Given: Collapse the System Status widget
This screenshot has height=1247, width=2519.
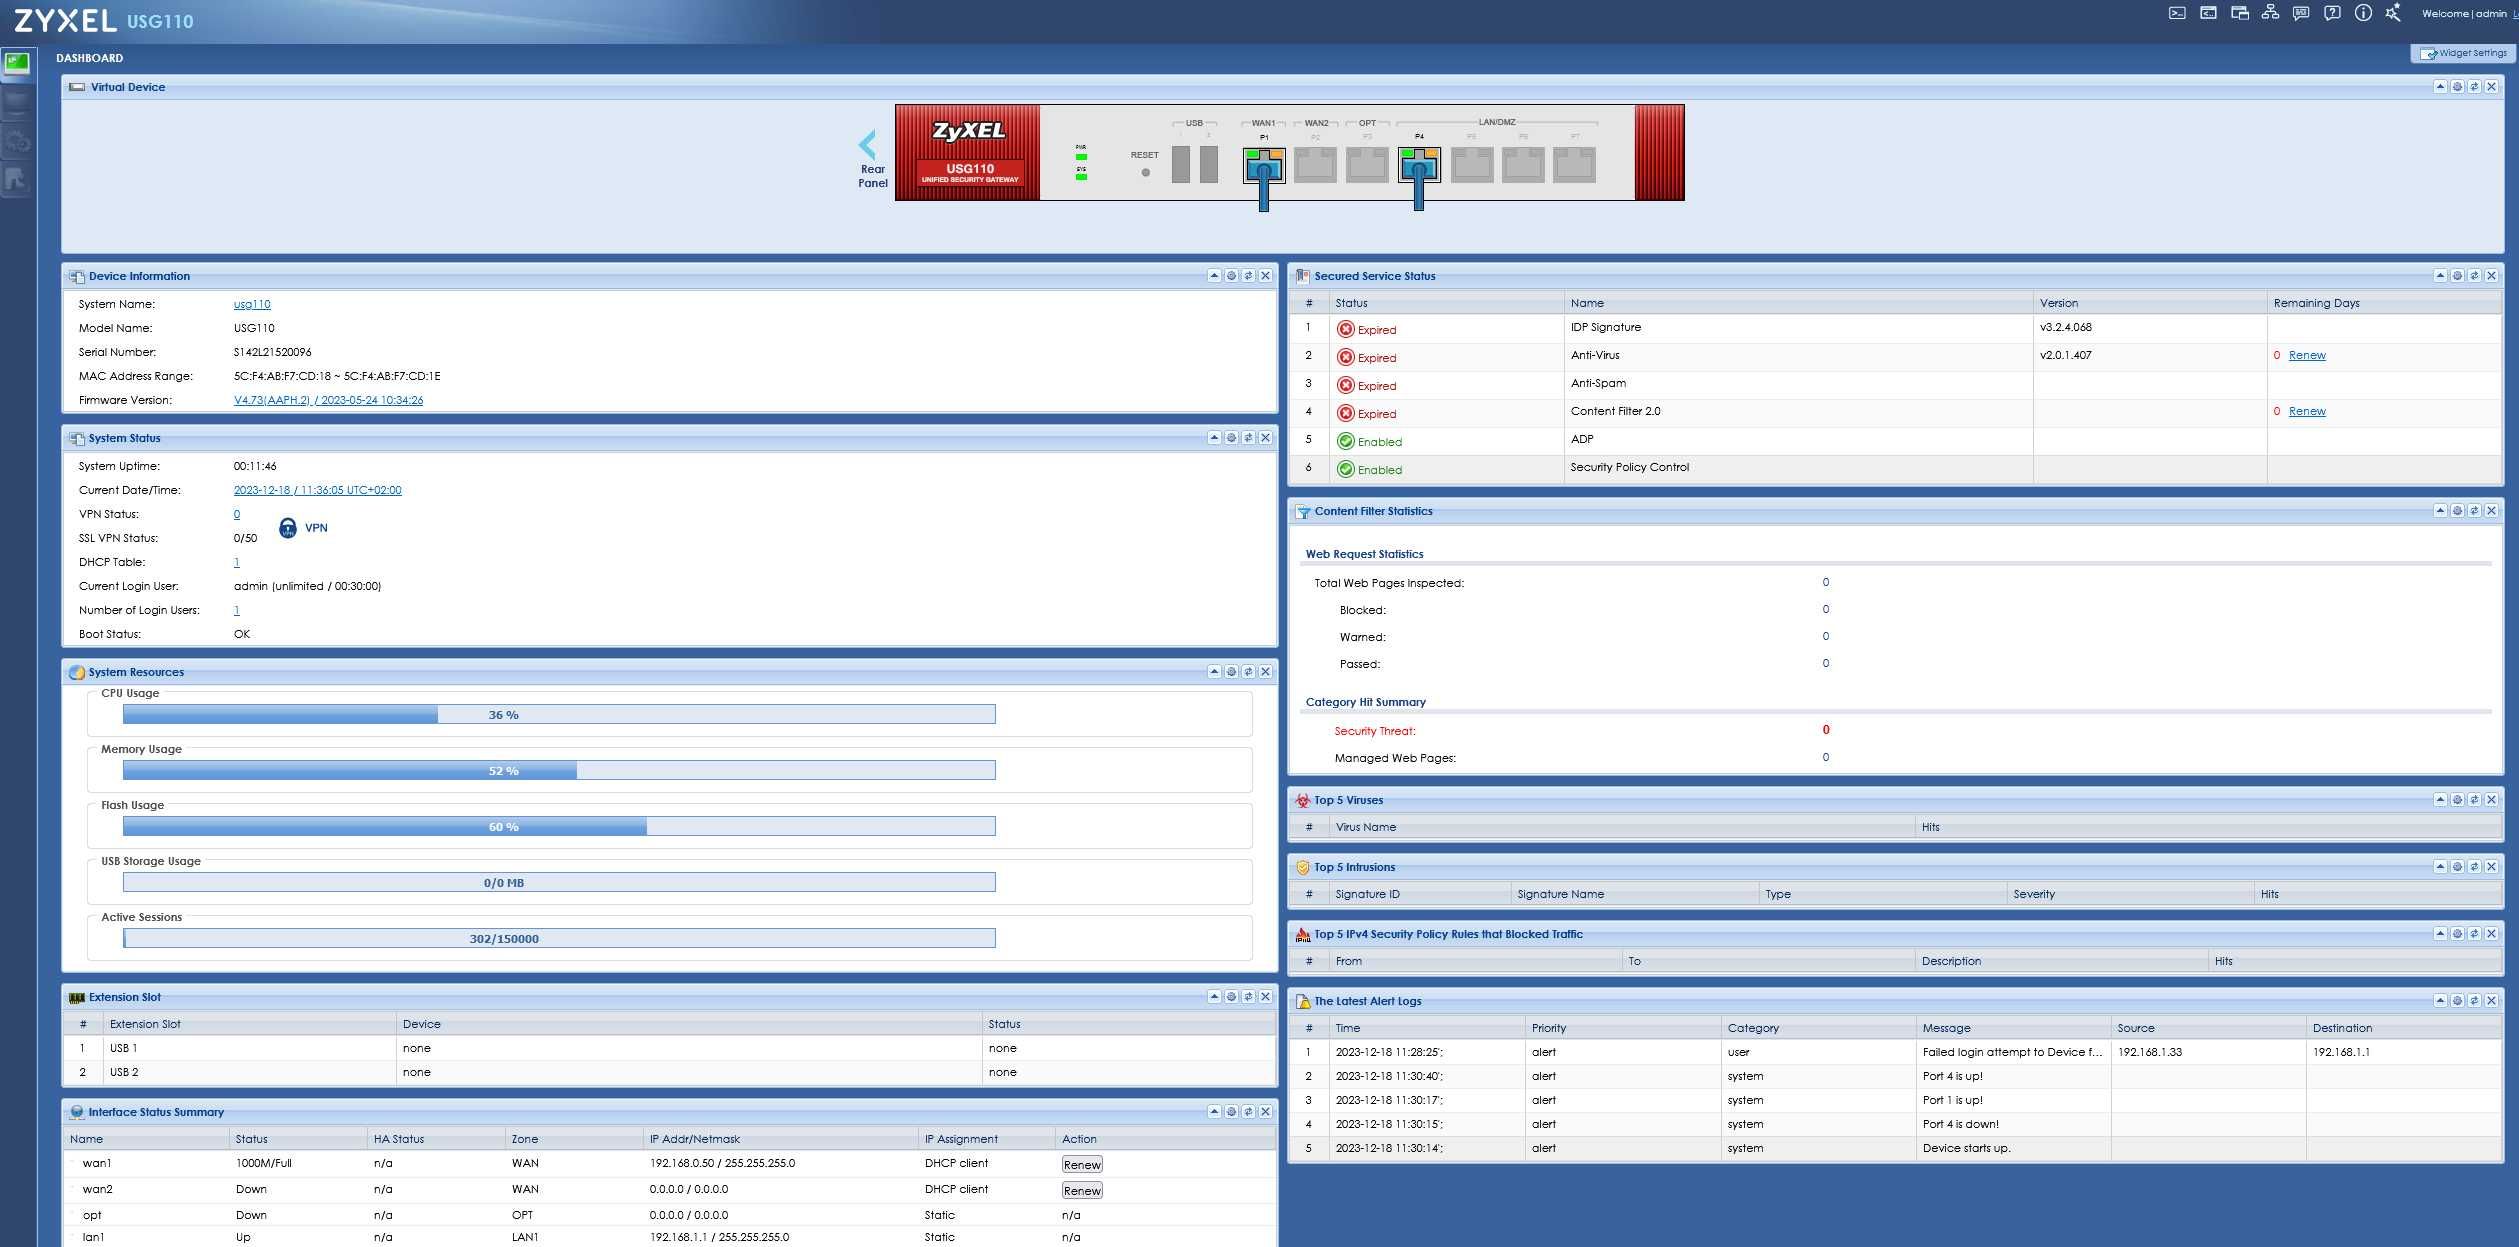Looking at the screenshot, I should pyautogui.click(x=1214, y=438).
